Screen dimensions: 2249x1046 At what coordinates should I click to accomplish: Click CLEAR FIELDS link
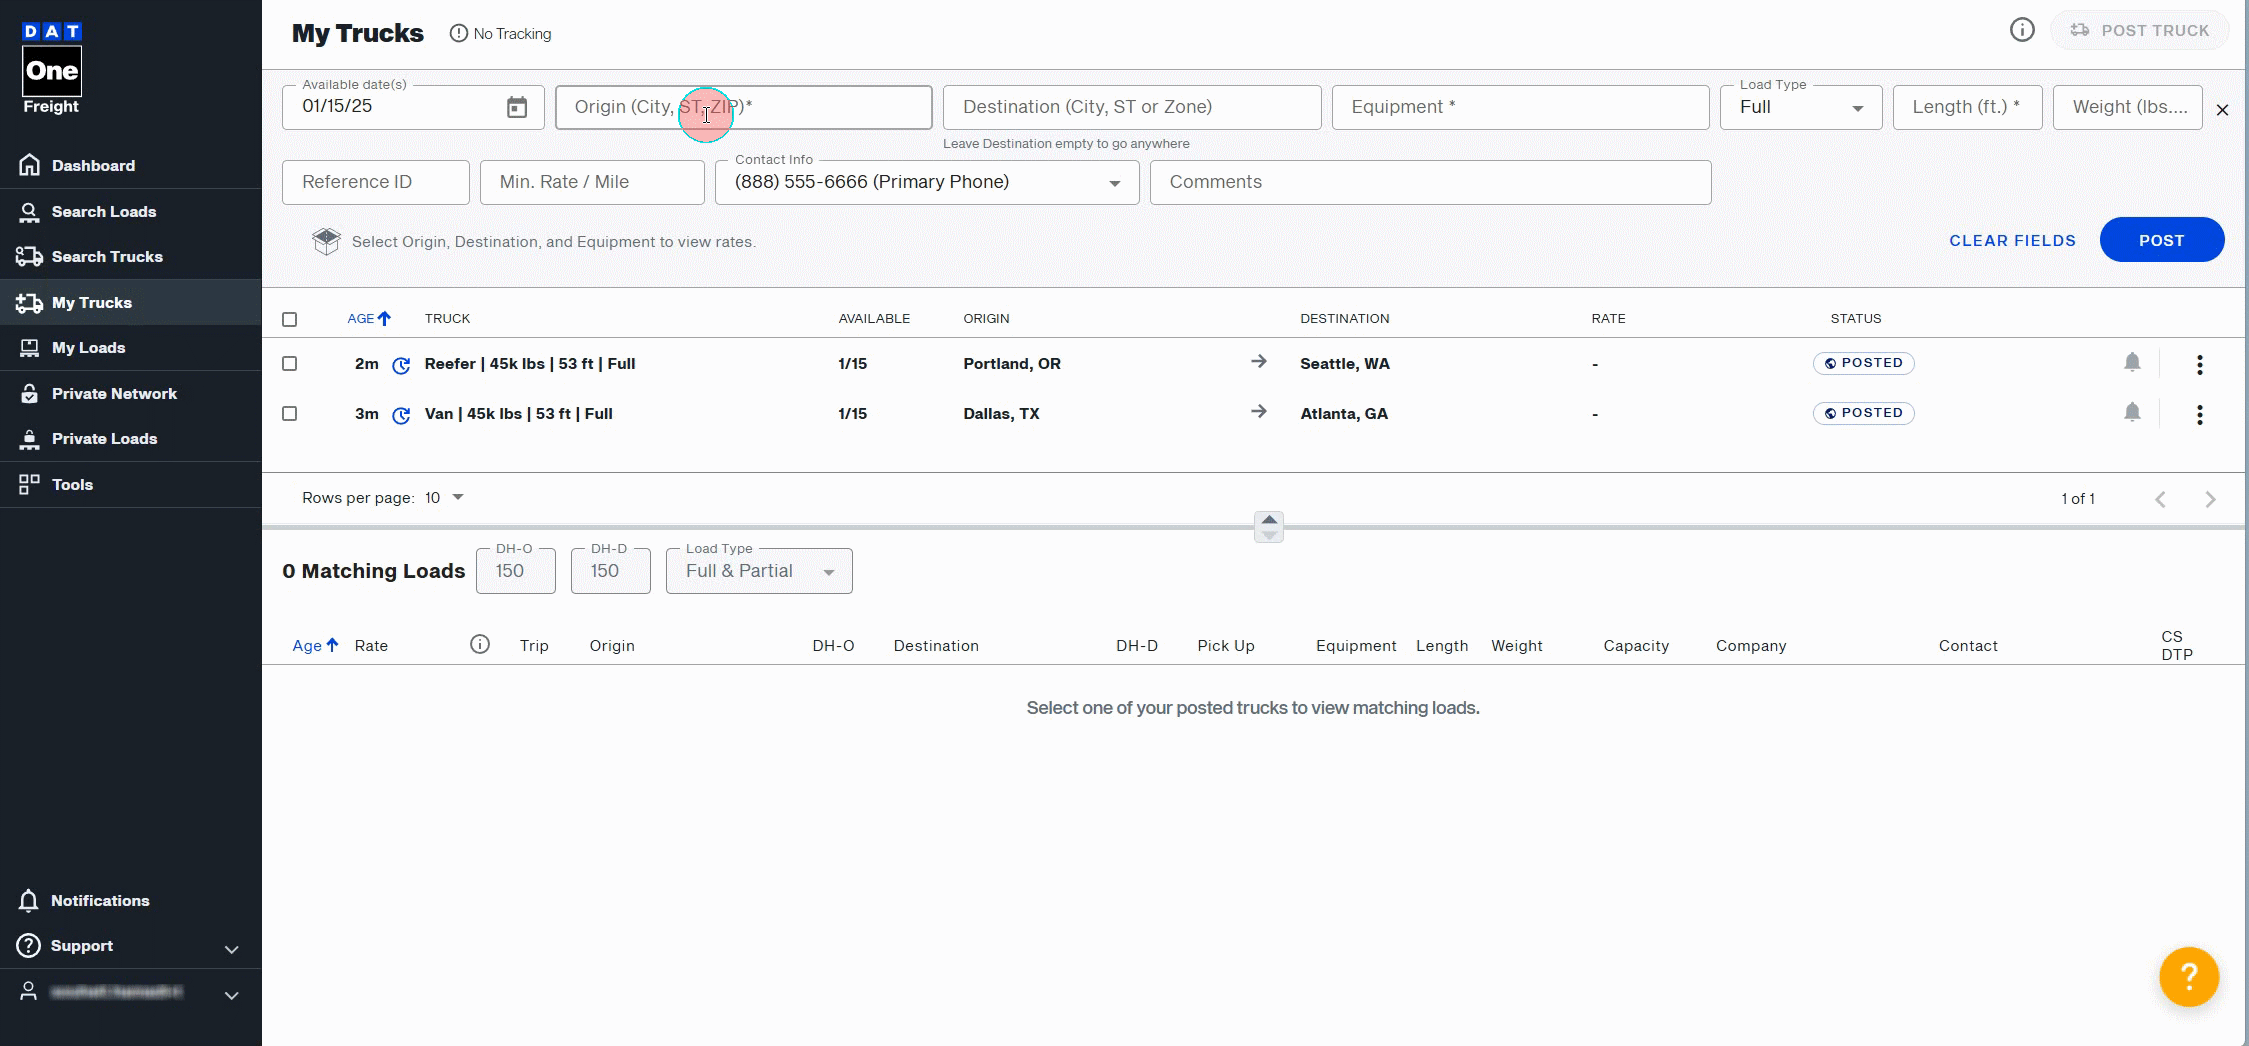(2012, 240)
